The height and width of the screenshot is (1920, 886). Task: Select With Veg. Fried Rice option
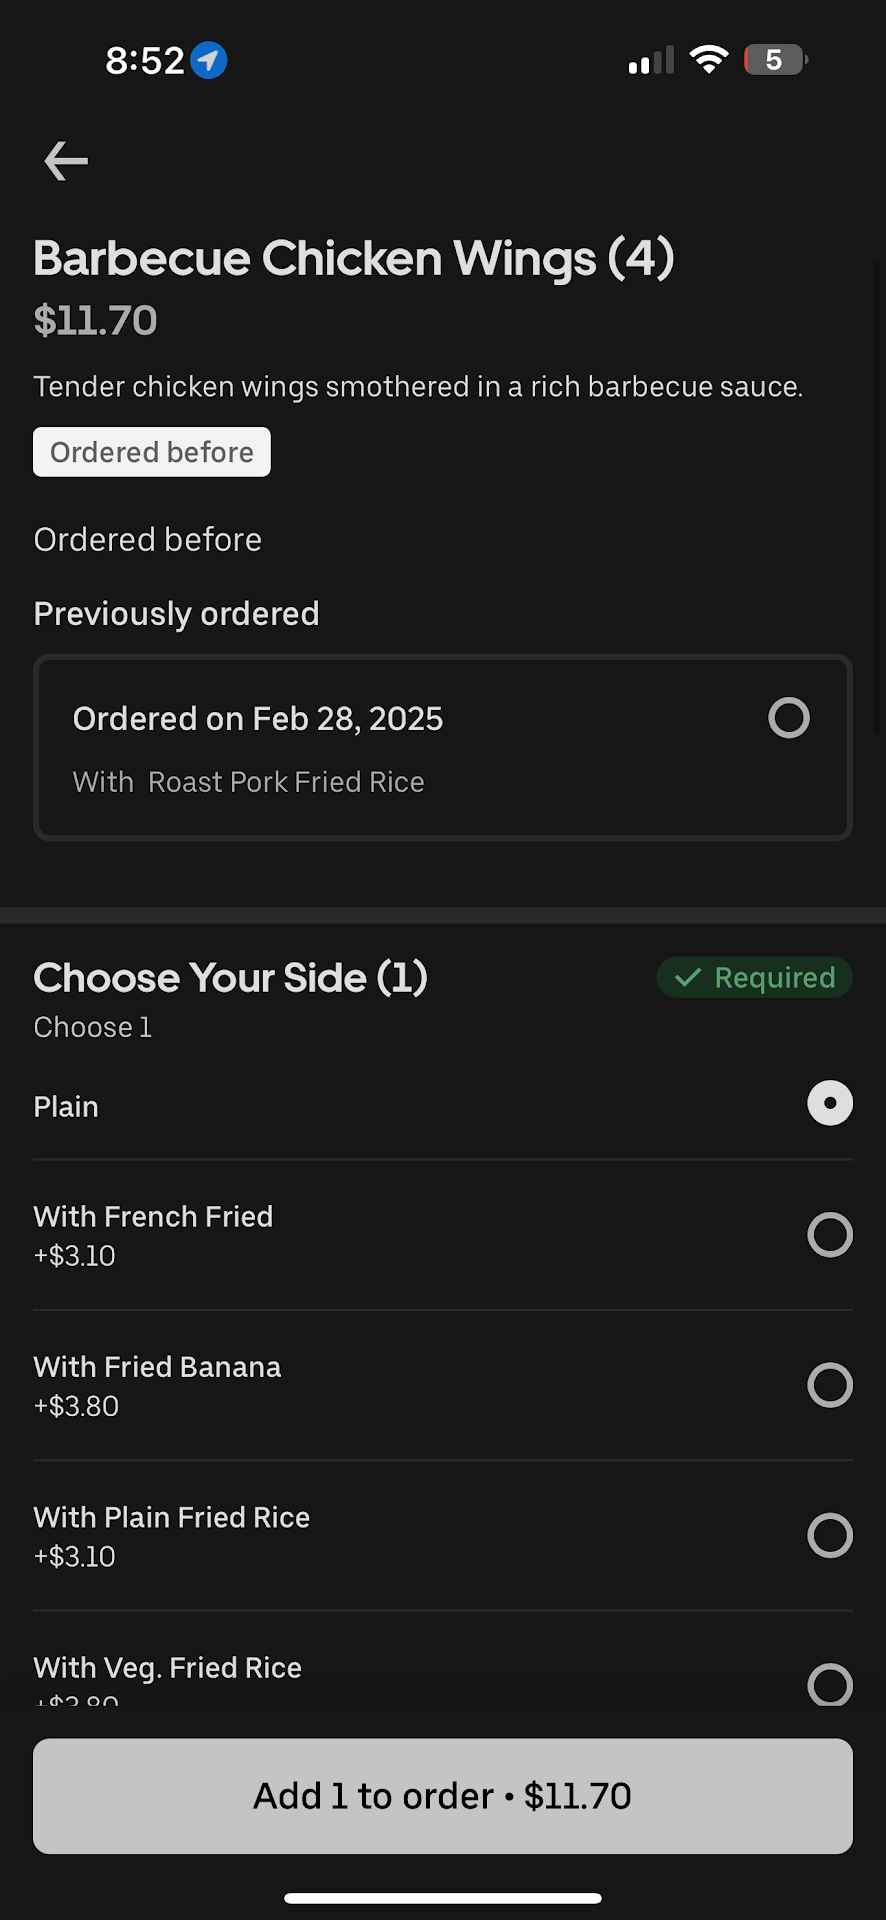[x=829, y=1683]
